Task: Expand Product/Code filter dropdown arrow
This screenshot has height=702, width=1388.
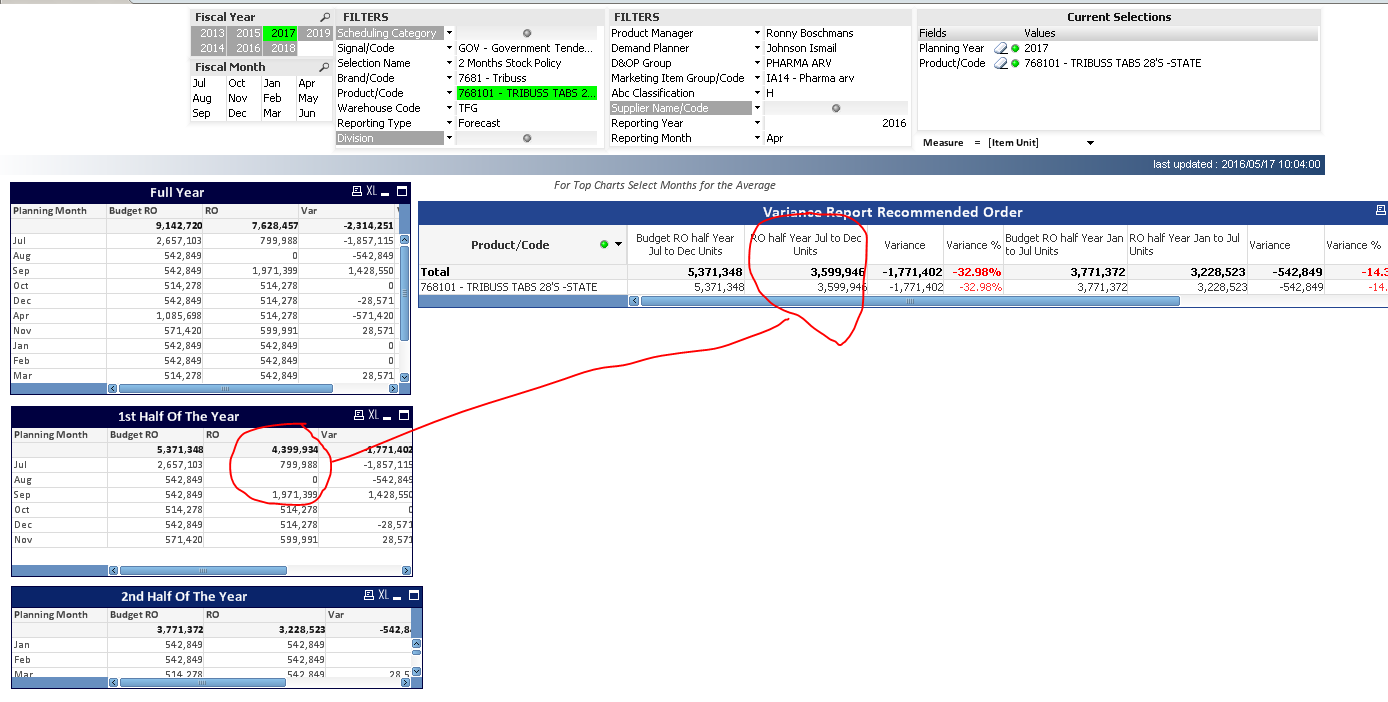Action: tap(449, 93)
